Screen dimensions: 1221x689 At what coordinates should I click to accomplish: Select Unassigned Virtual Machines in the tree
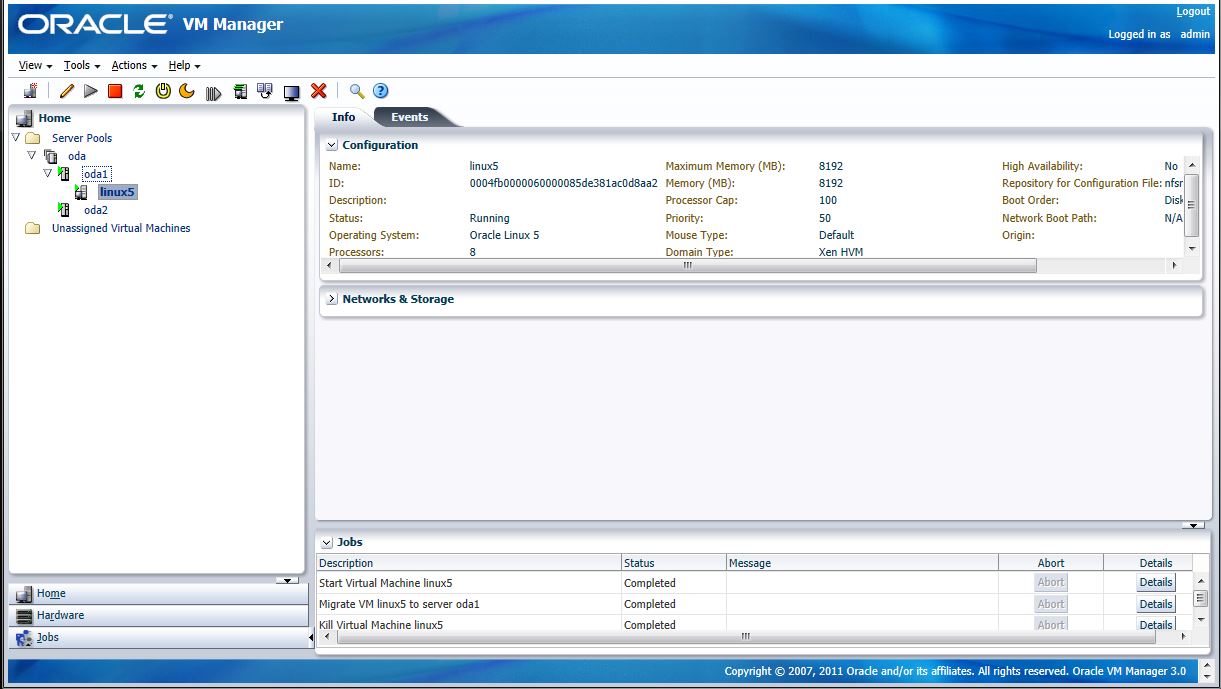tap(121, 228)
